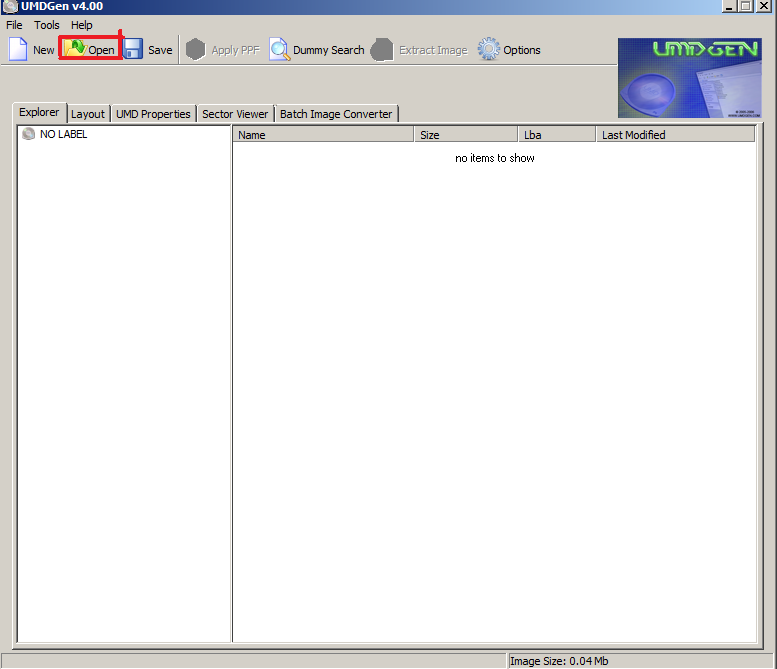Image resolution: width=777 pixels, height=669 pixels.
Task: Switch to the UMD Properties tab
Action: click(153, 114)
